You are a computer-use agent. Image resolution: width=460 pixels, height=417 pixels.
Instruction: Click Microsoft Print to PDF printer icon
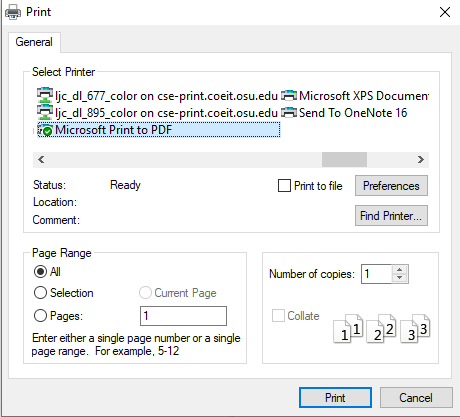tap(45, 130)
